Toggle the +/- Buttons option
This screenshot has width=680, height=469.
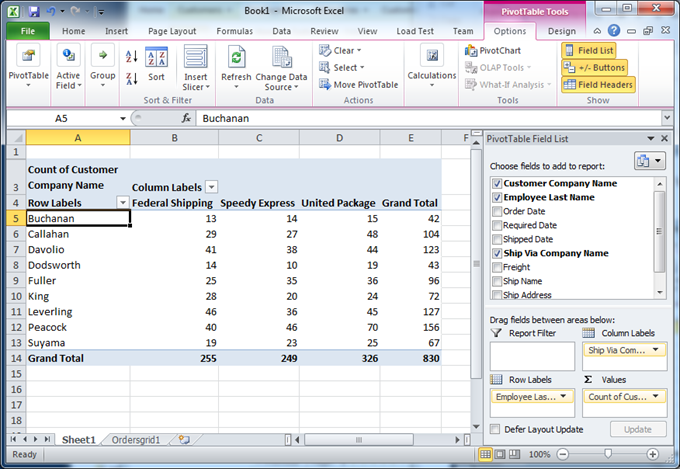pos(595,68)
